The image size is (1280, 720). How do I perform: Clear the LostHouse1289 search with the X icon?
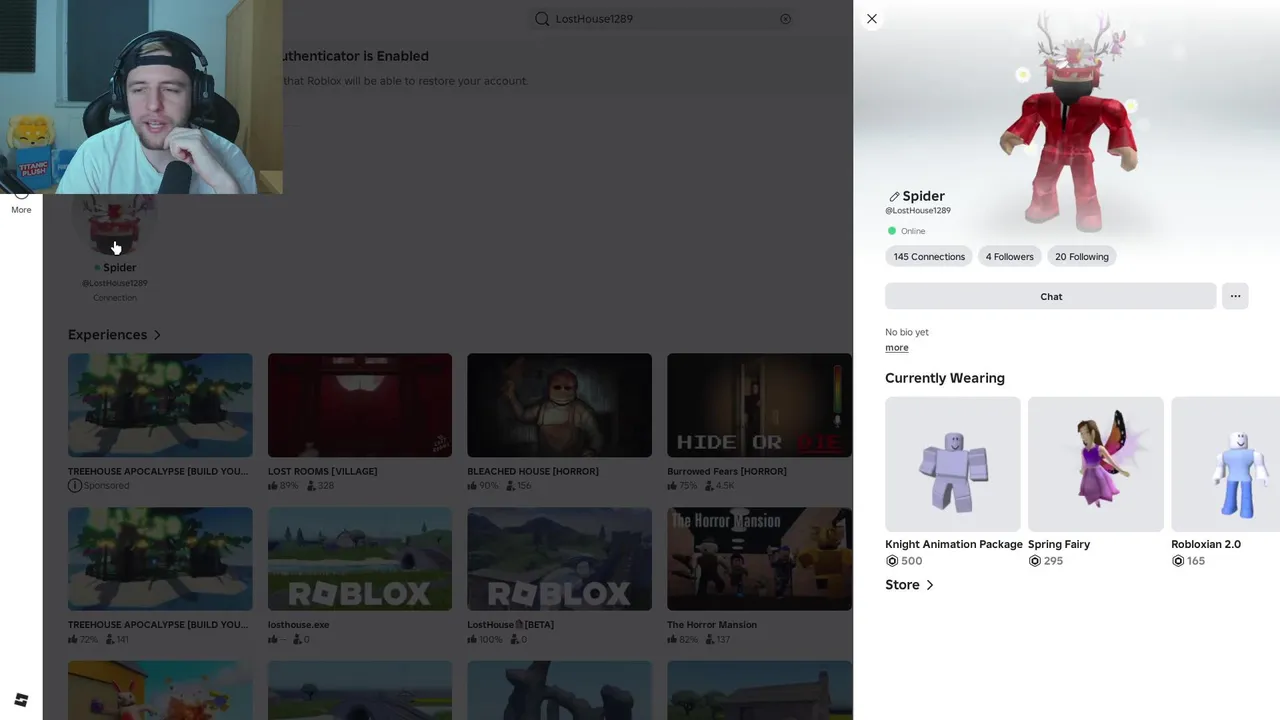[785, 19]
